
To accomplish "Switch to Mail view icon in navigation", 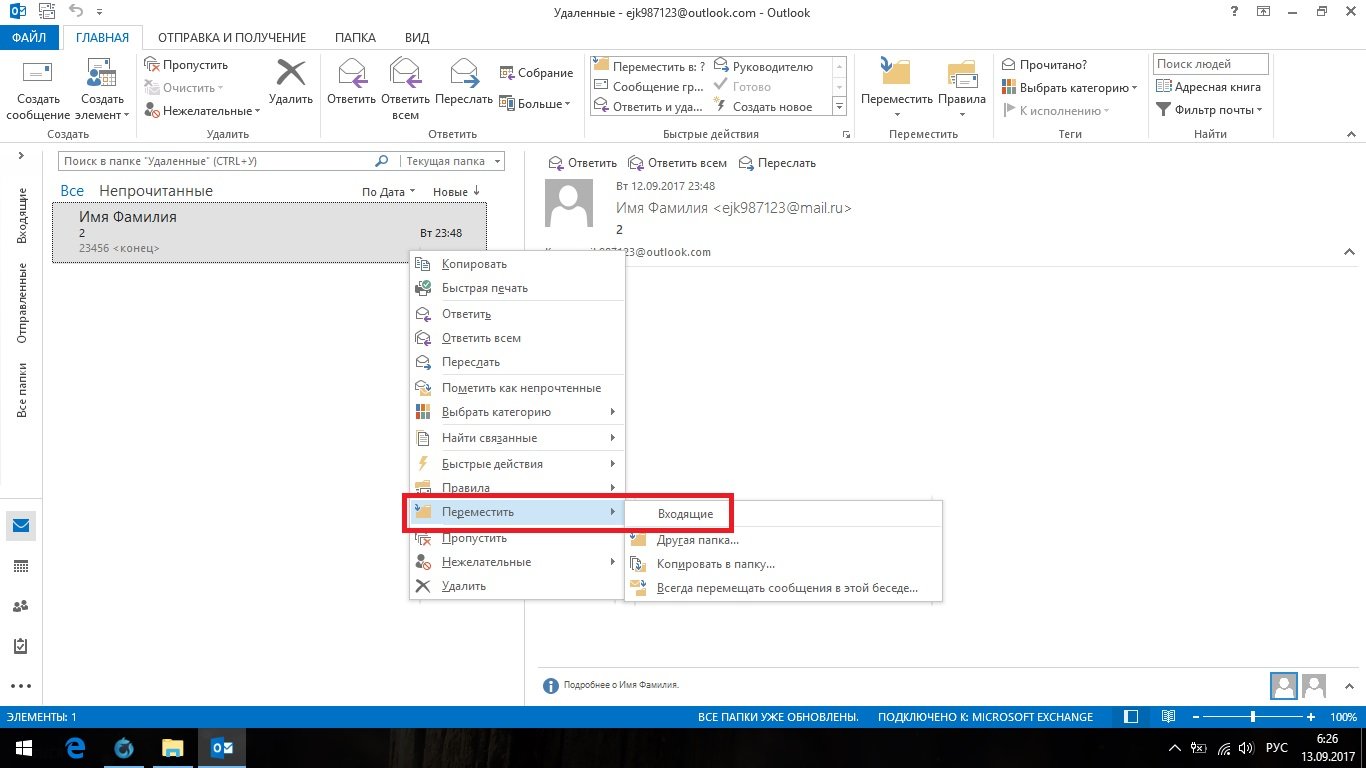I will pyautogui.click(x=21, y=526).
